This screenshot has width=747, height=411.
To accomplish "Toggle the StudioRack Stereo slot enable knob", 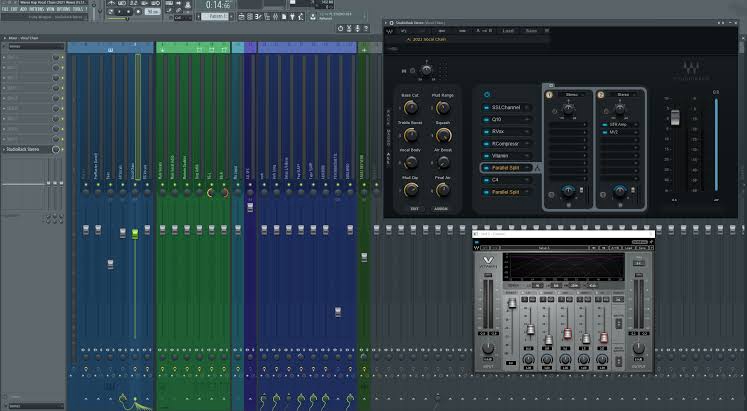I will coord(56,150).
